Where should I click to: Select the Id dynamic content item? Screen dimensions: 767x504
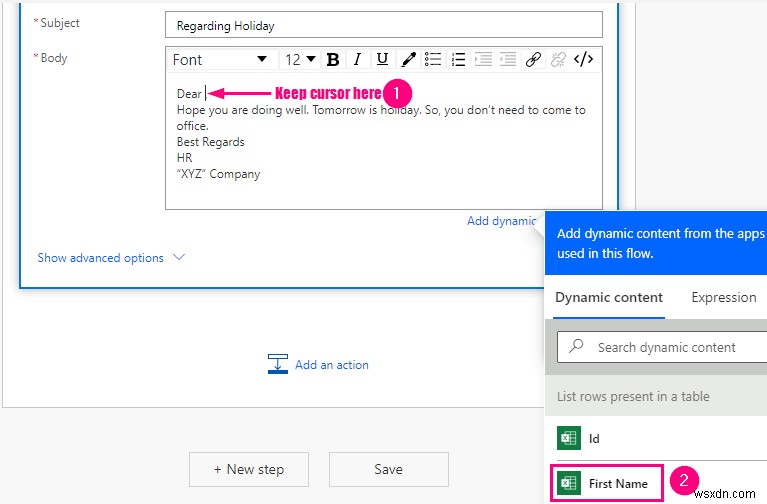657,438
